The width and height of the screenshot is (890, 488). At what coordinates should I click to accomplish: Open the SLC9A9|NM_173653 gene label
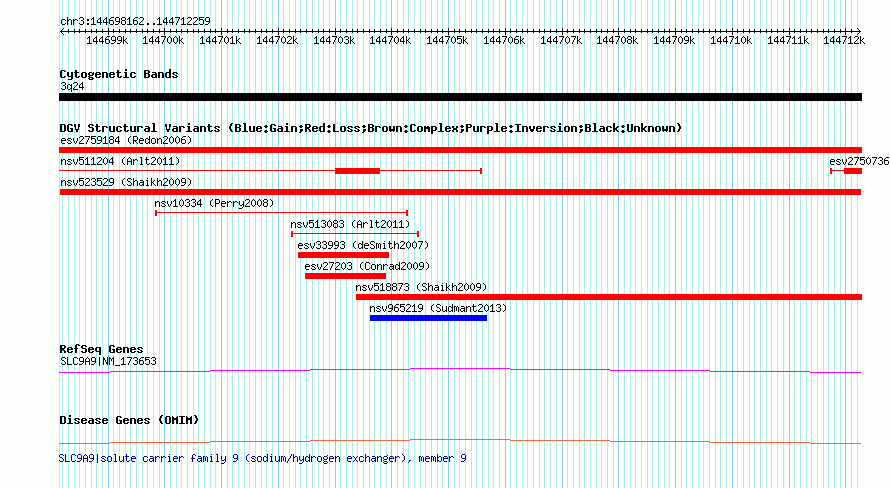click(108, 361)
